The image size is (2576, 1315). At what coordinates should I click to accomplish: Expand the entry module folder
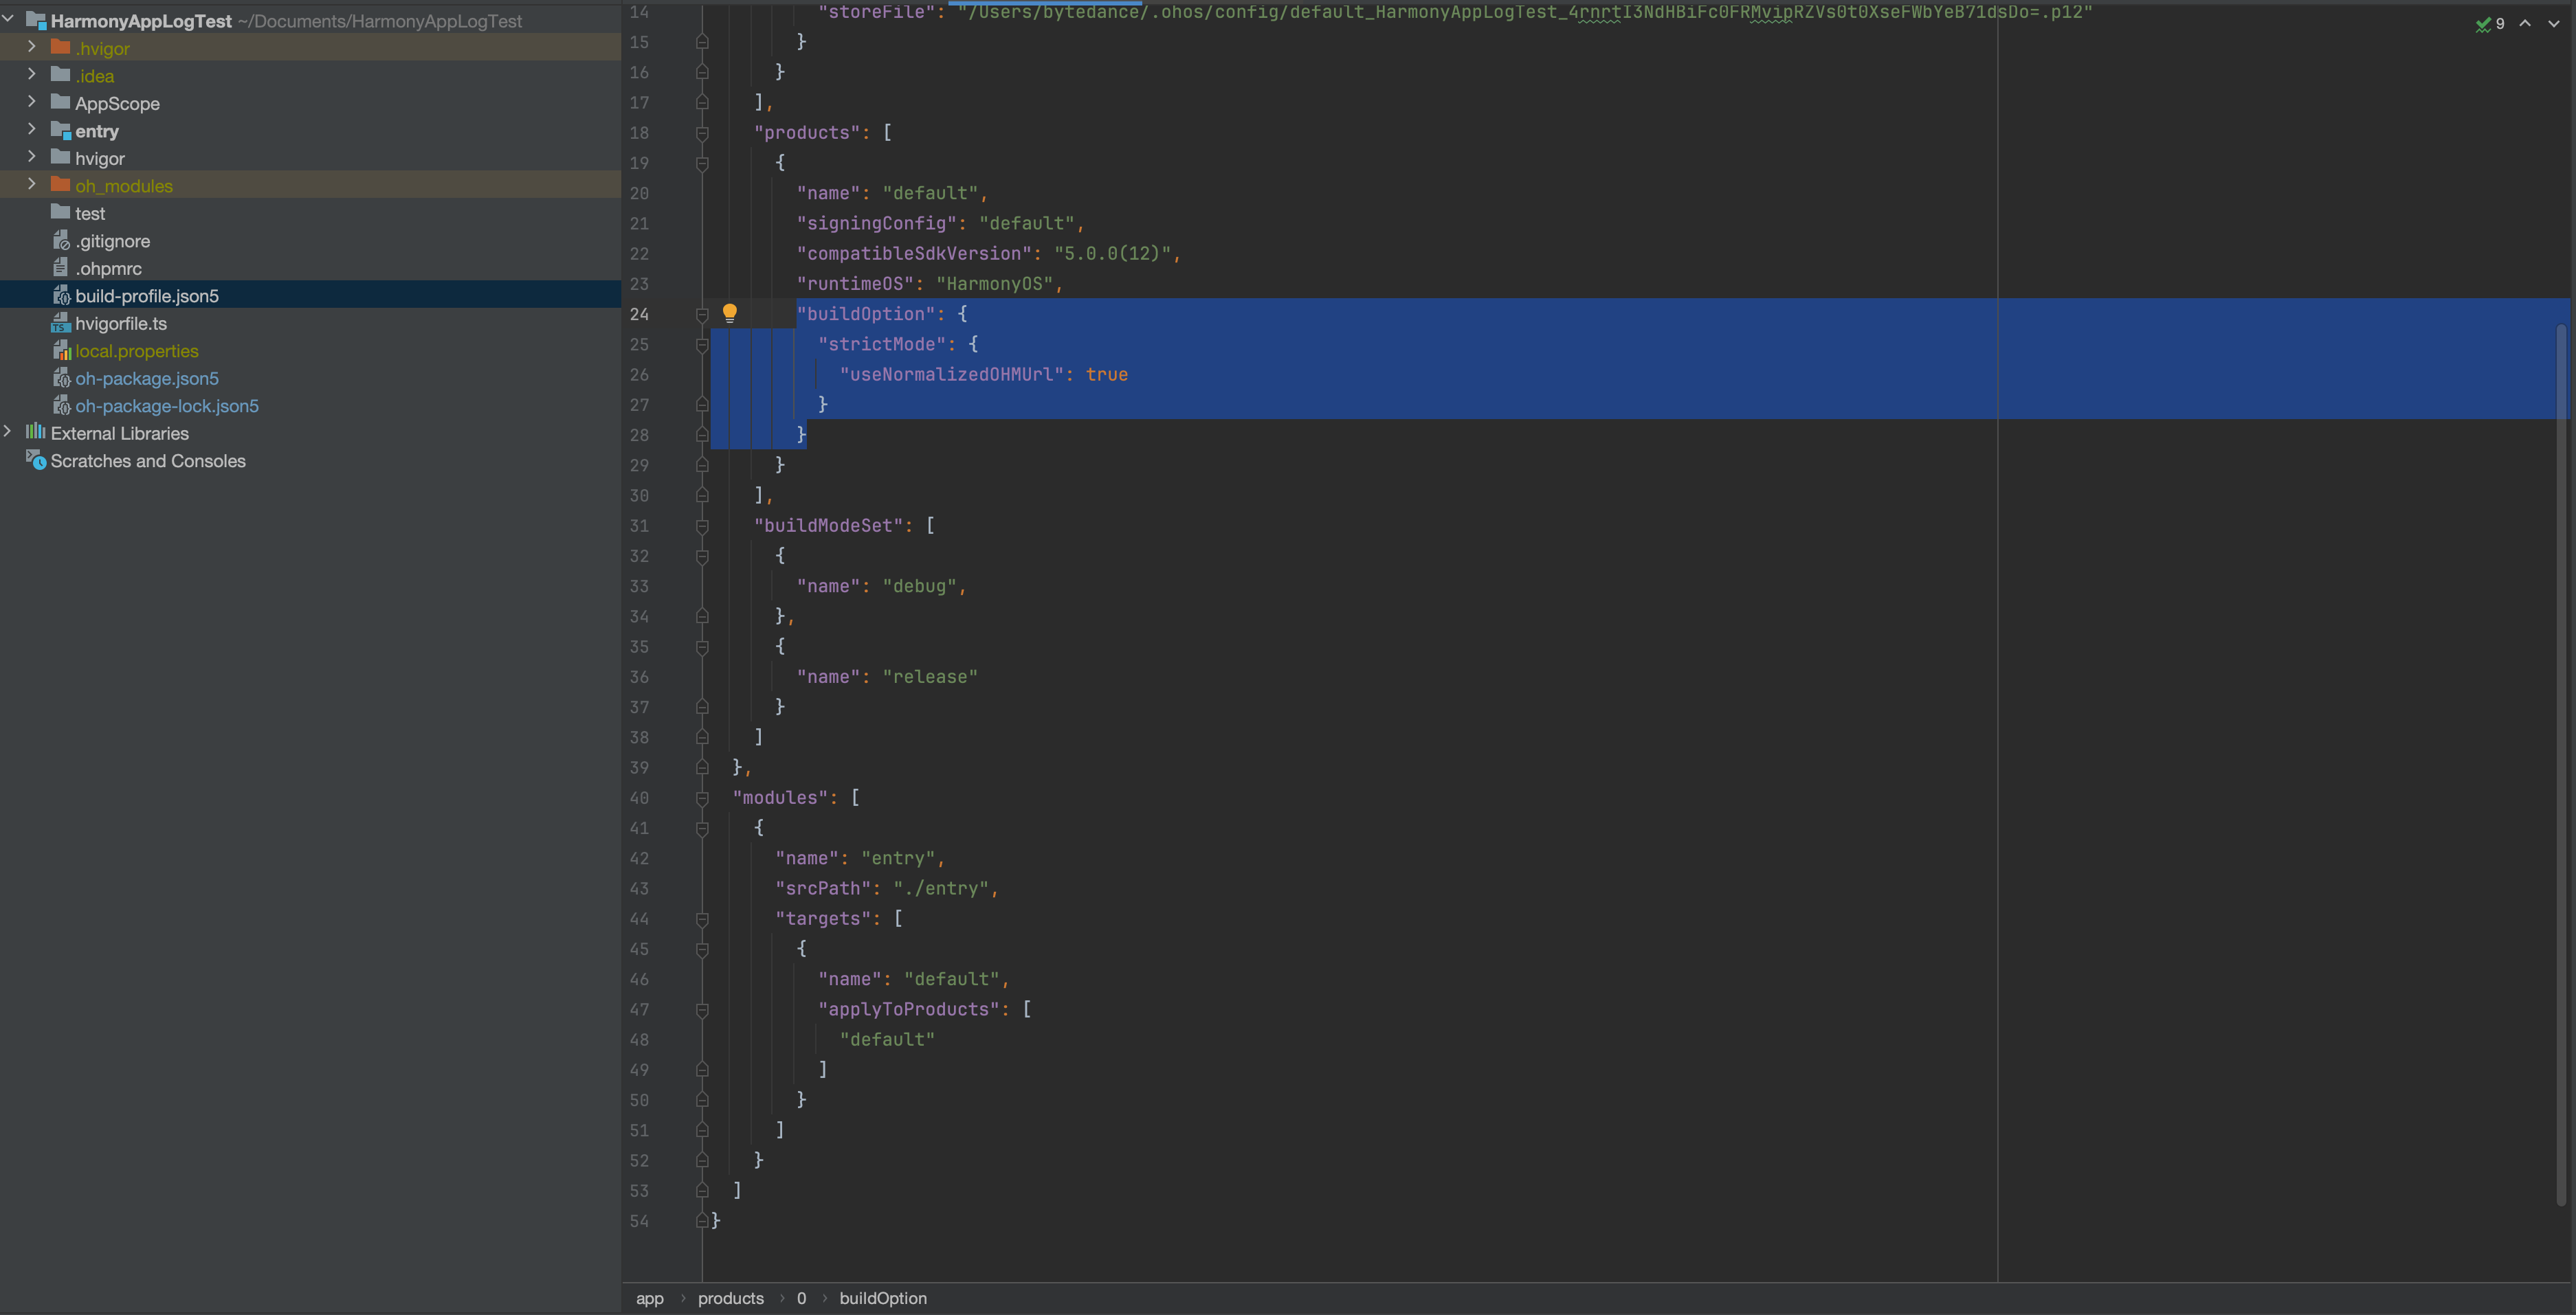32,129
